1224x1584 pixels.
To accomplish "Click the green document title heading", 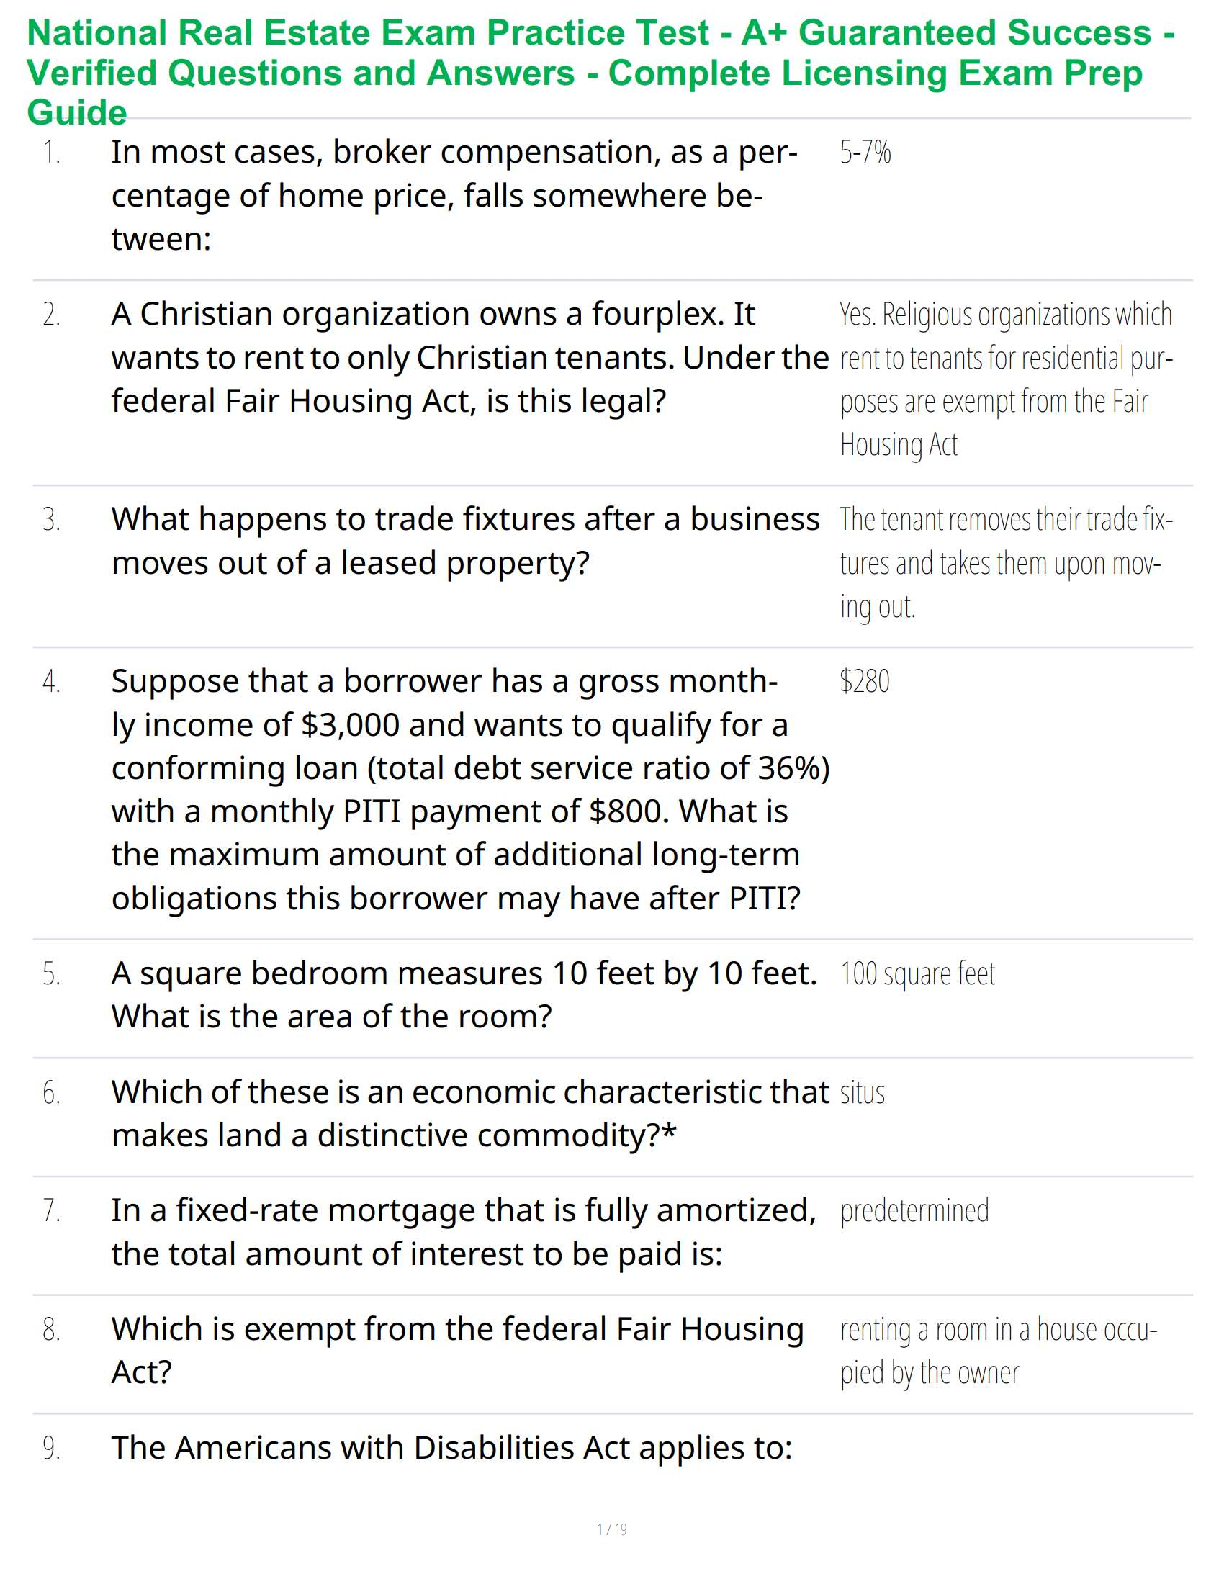I will pyautogui.click(x=600, y=72).
